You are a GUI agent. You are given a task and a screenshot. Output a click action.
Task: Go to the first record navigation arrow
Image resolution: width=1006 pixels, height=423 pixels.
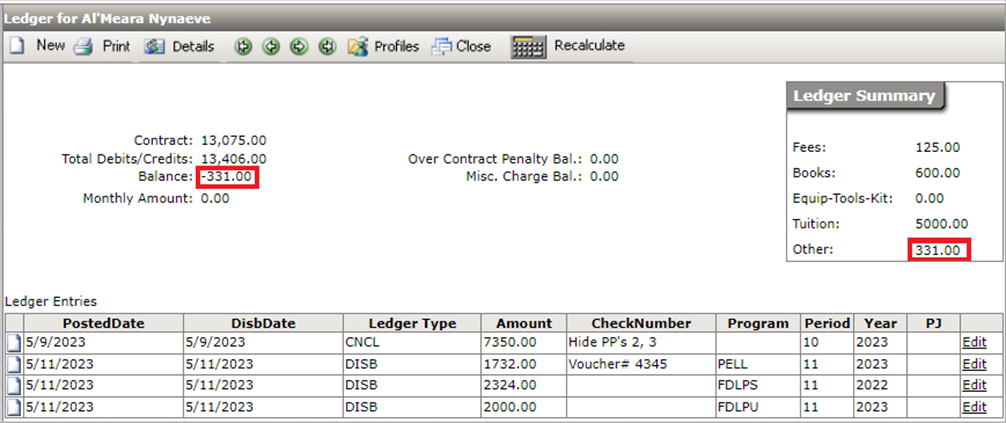tap(243, 47)
